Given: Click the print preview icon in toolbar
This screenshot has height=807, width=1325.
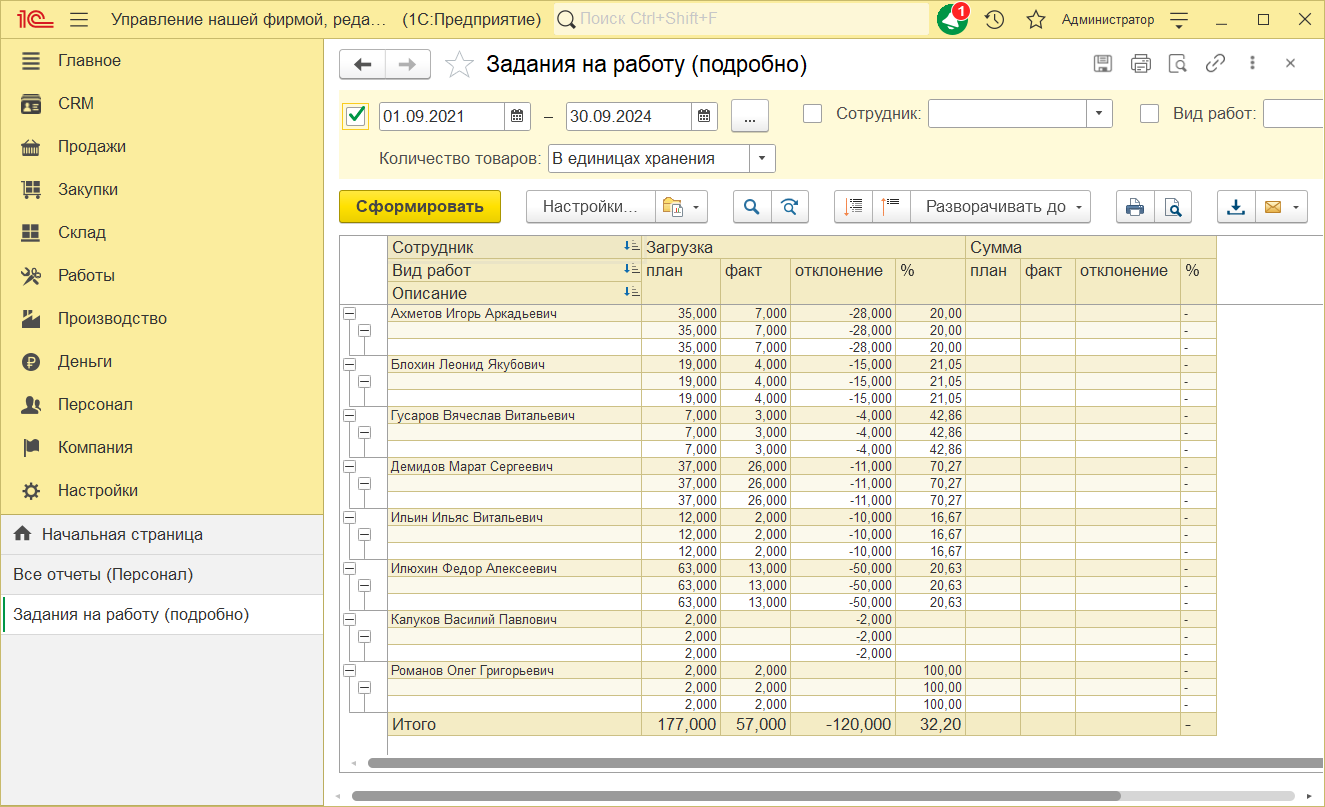Looking at the screenshot, I should (1173, 207).
